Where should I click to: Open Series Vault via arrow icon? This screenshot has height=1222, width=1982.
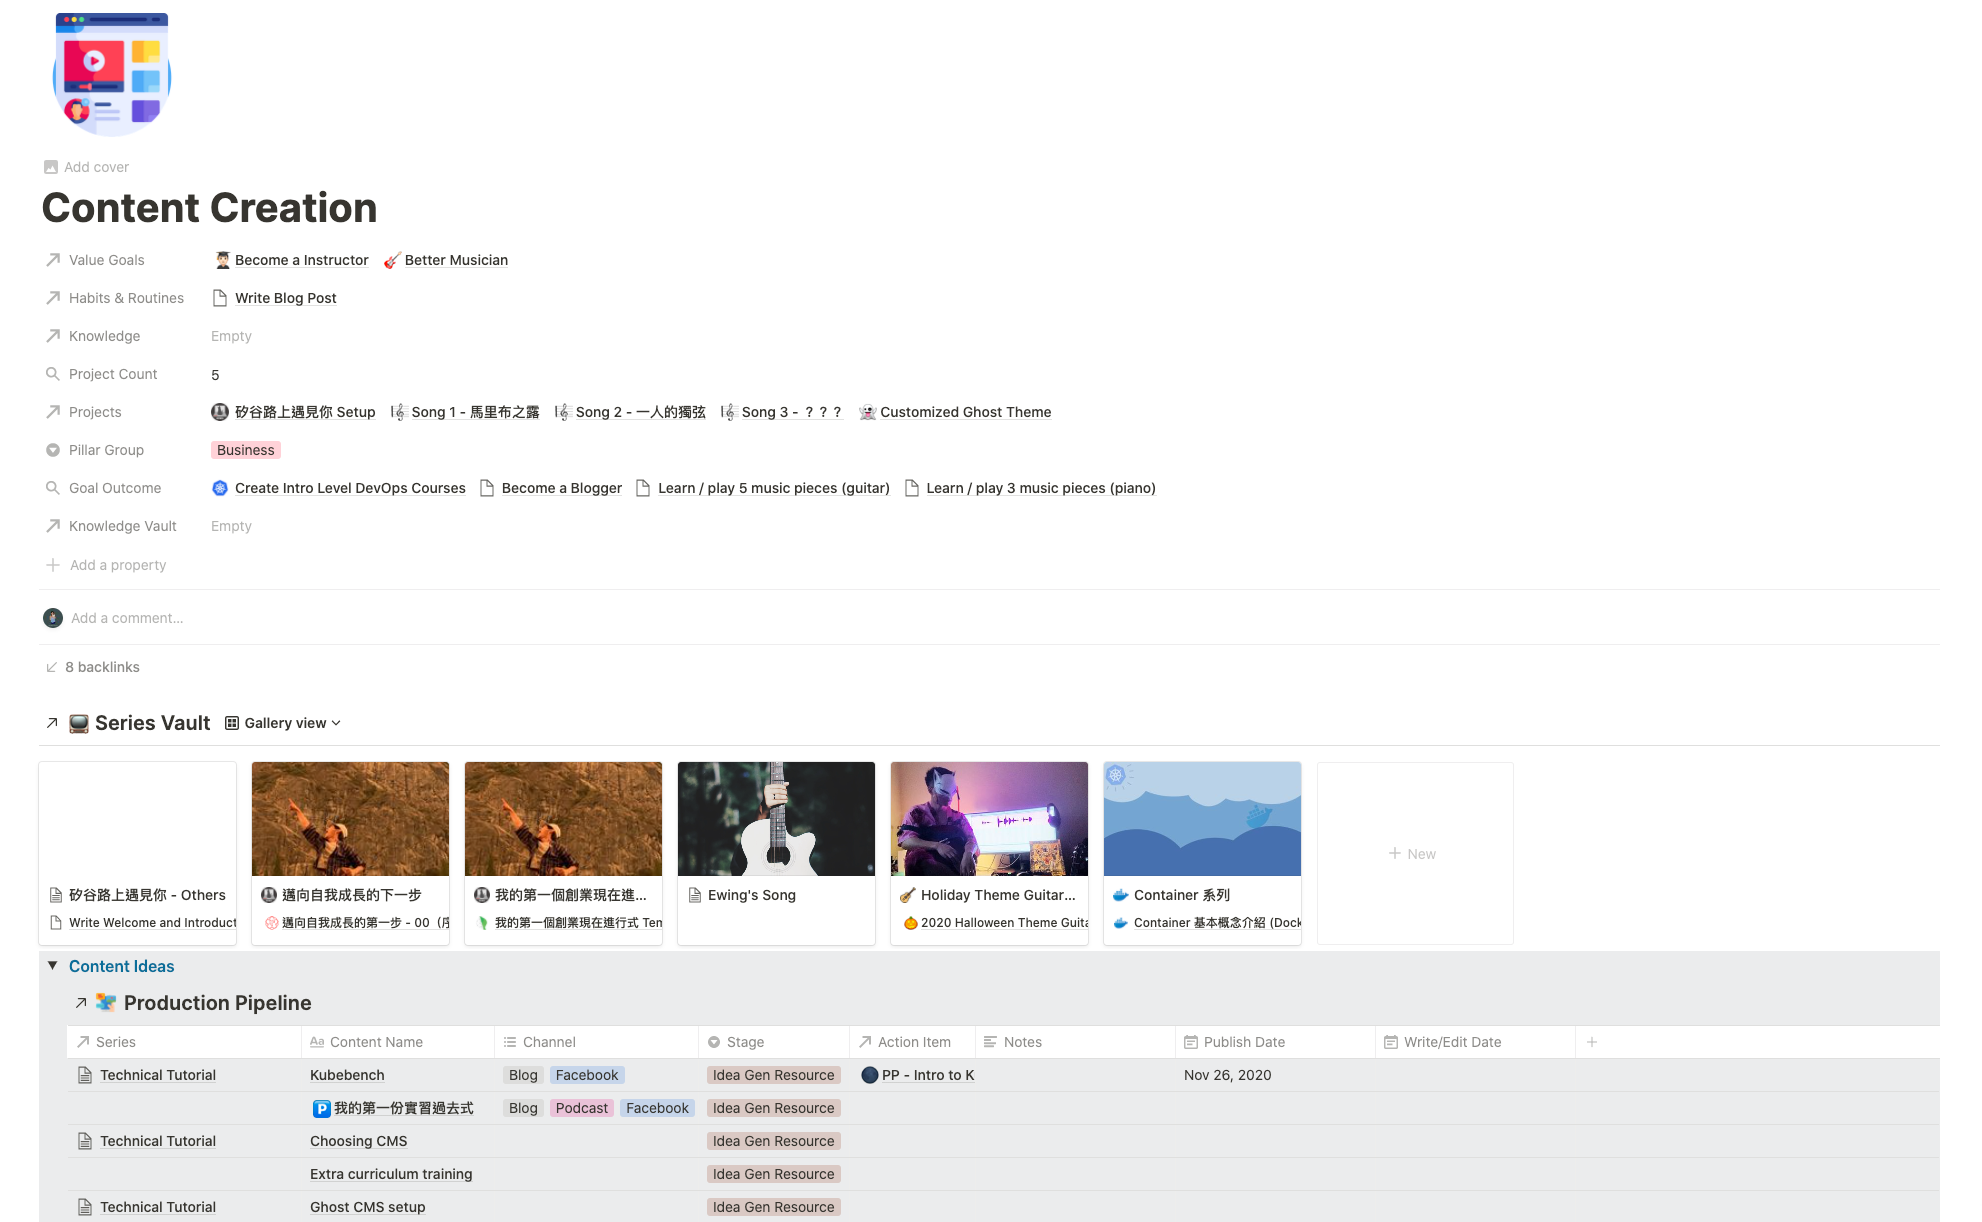tap(52, 723)
